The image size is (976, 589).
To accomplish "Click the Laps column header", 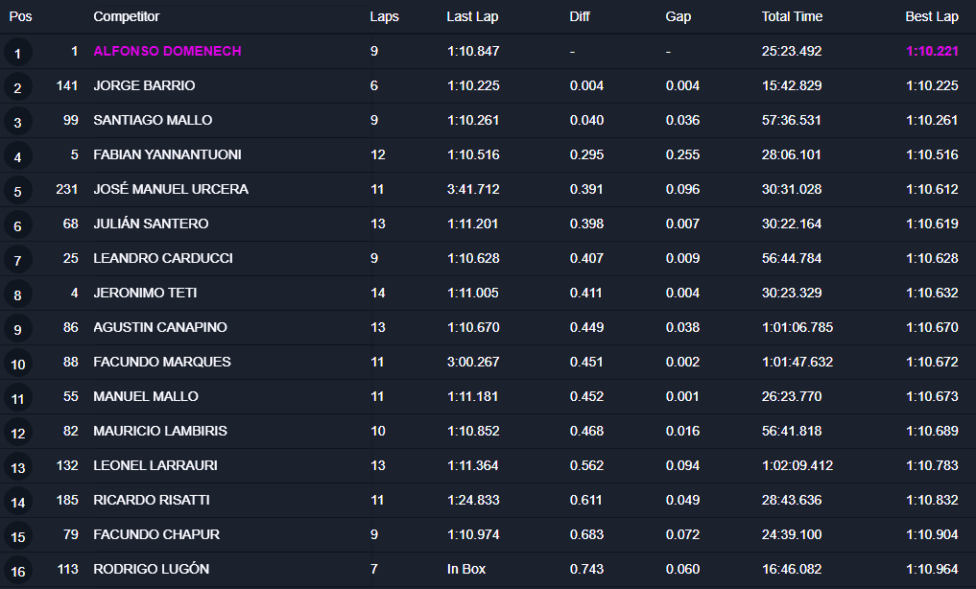I will [x=384, y=17].
